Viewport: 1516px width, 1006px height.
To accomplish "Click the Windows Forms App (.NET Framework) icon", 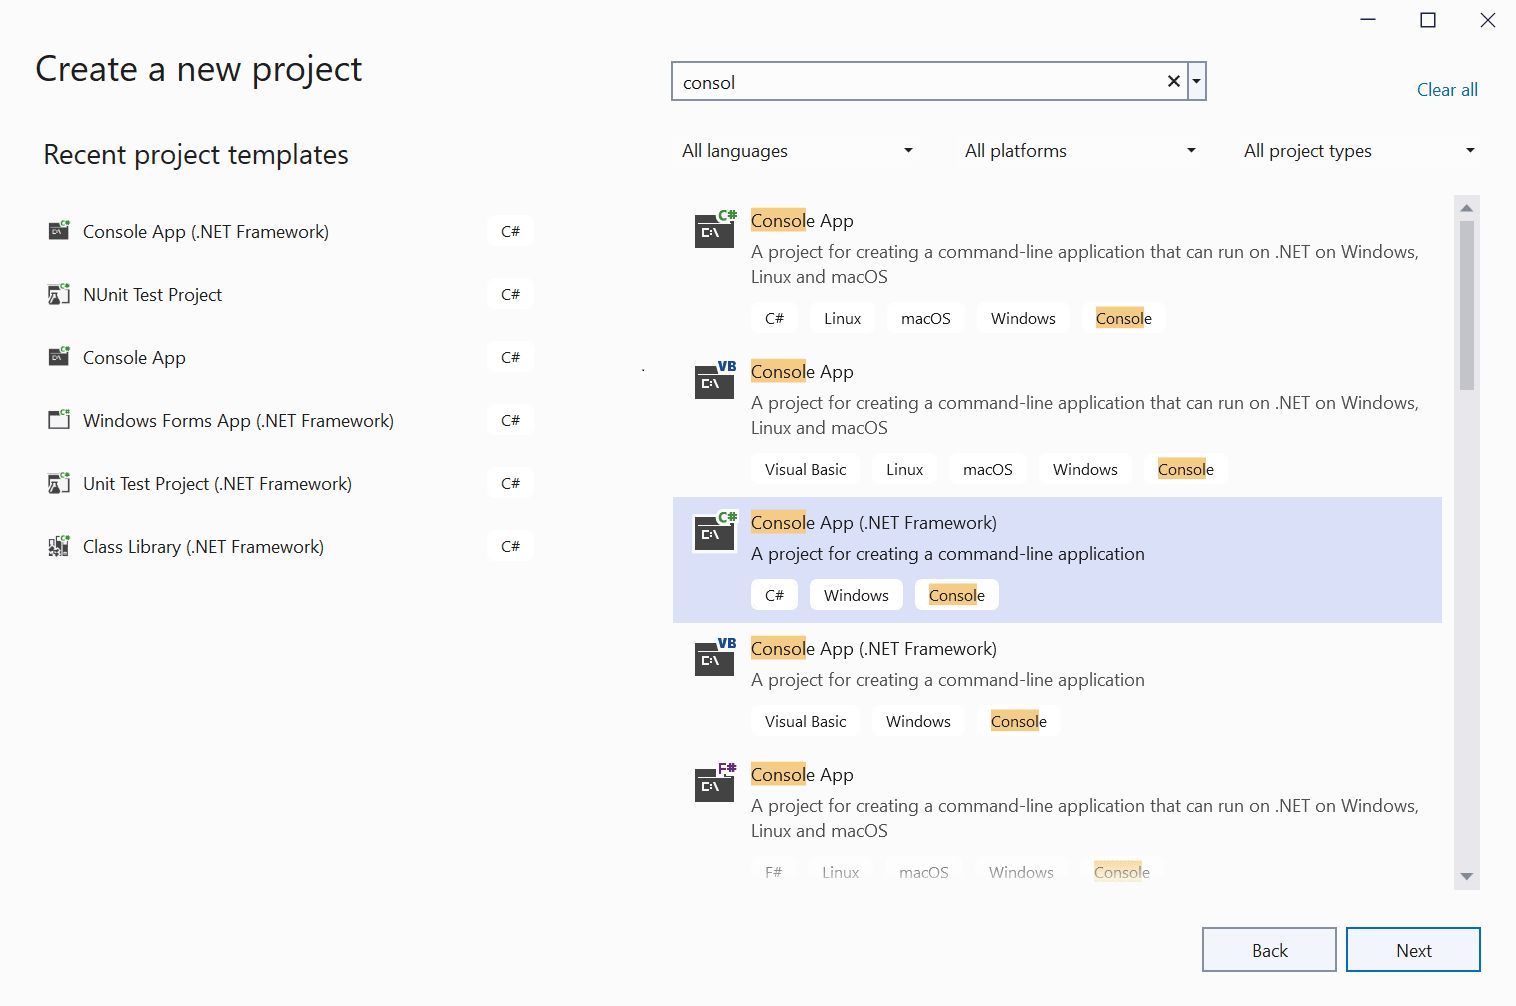I will tap(59, 419).
